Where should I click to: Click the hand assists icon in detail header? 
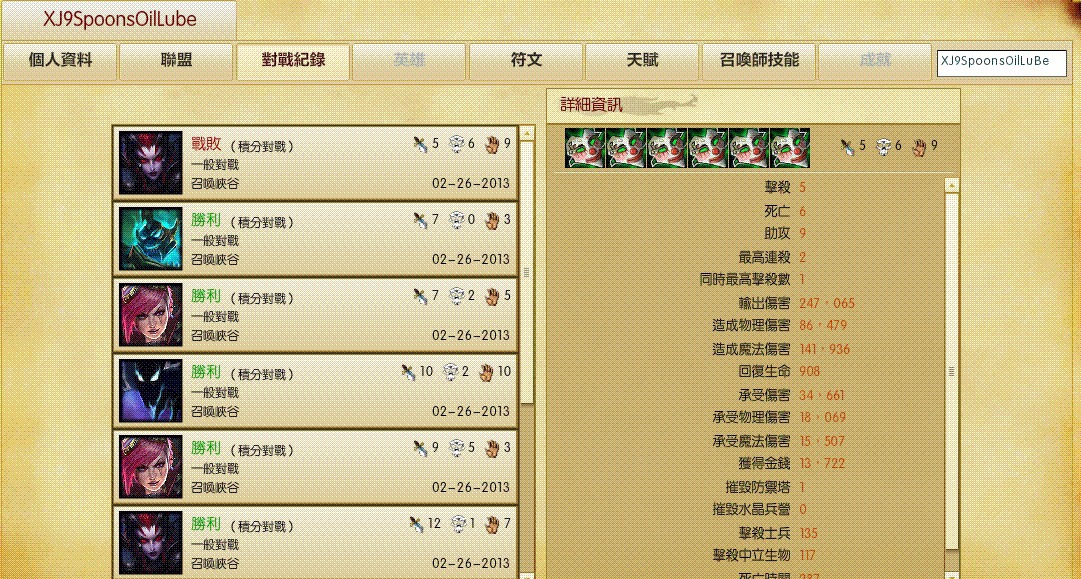pos(919,146)
